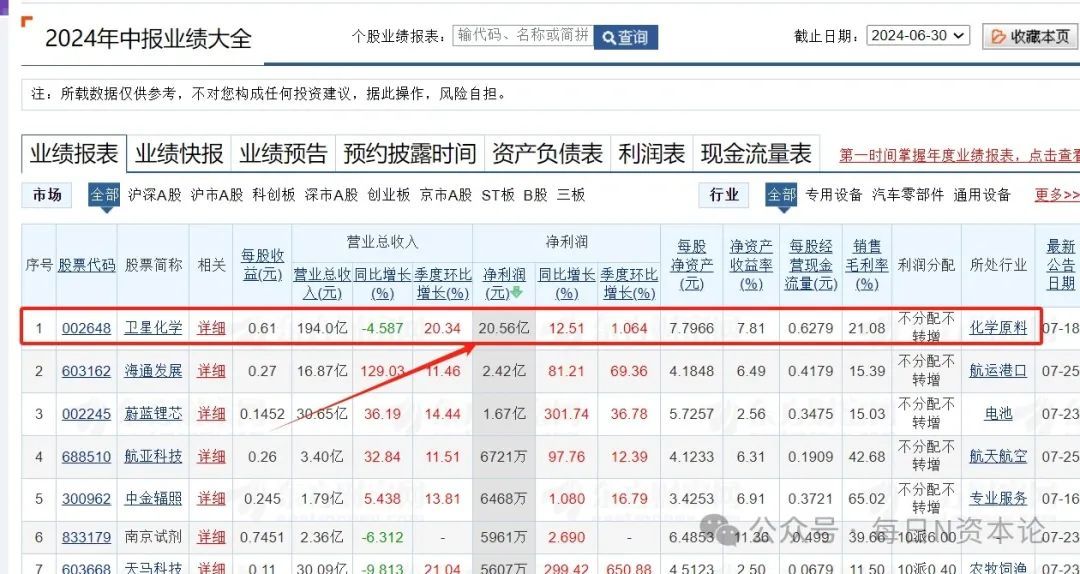Select the 三板 market filter

tap(571, 195)
